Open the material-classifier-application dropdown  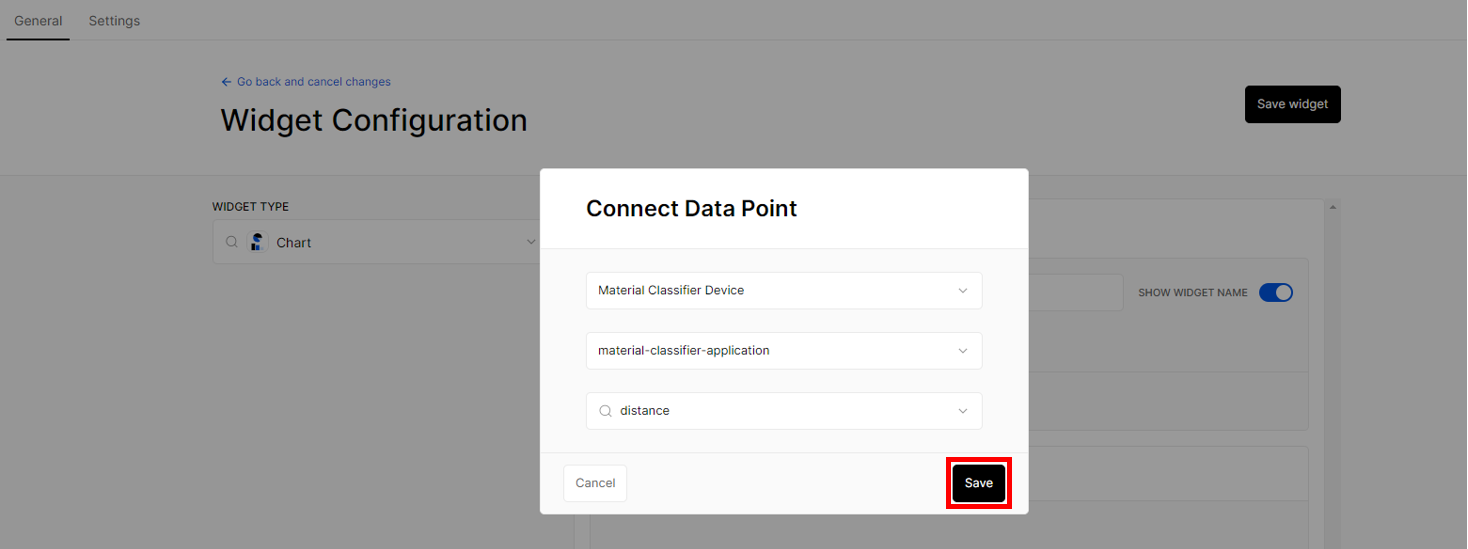(784, 351)
